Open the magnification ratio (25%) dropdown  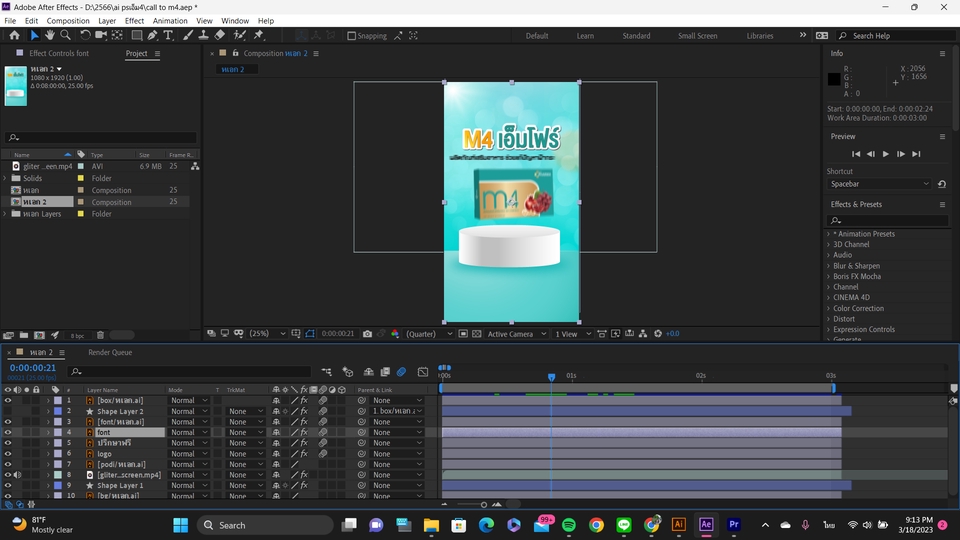[268, 334]
